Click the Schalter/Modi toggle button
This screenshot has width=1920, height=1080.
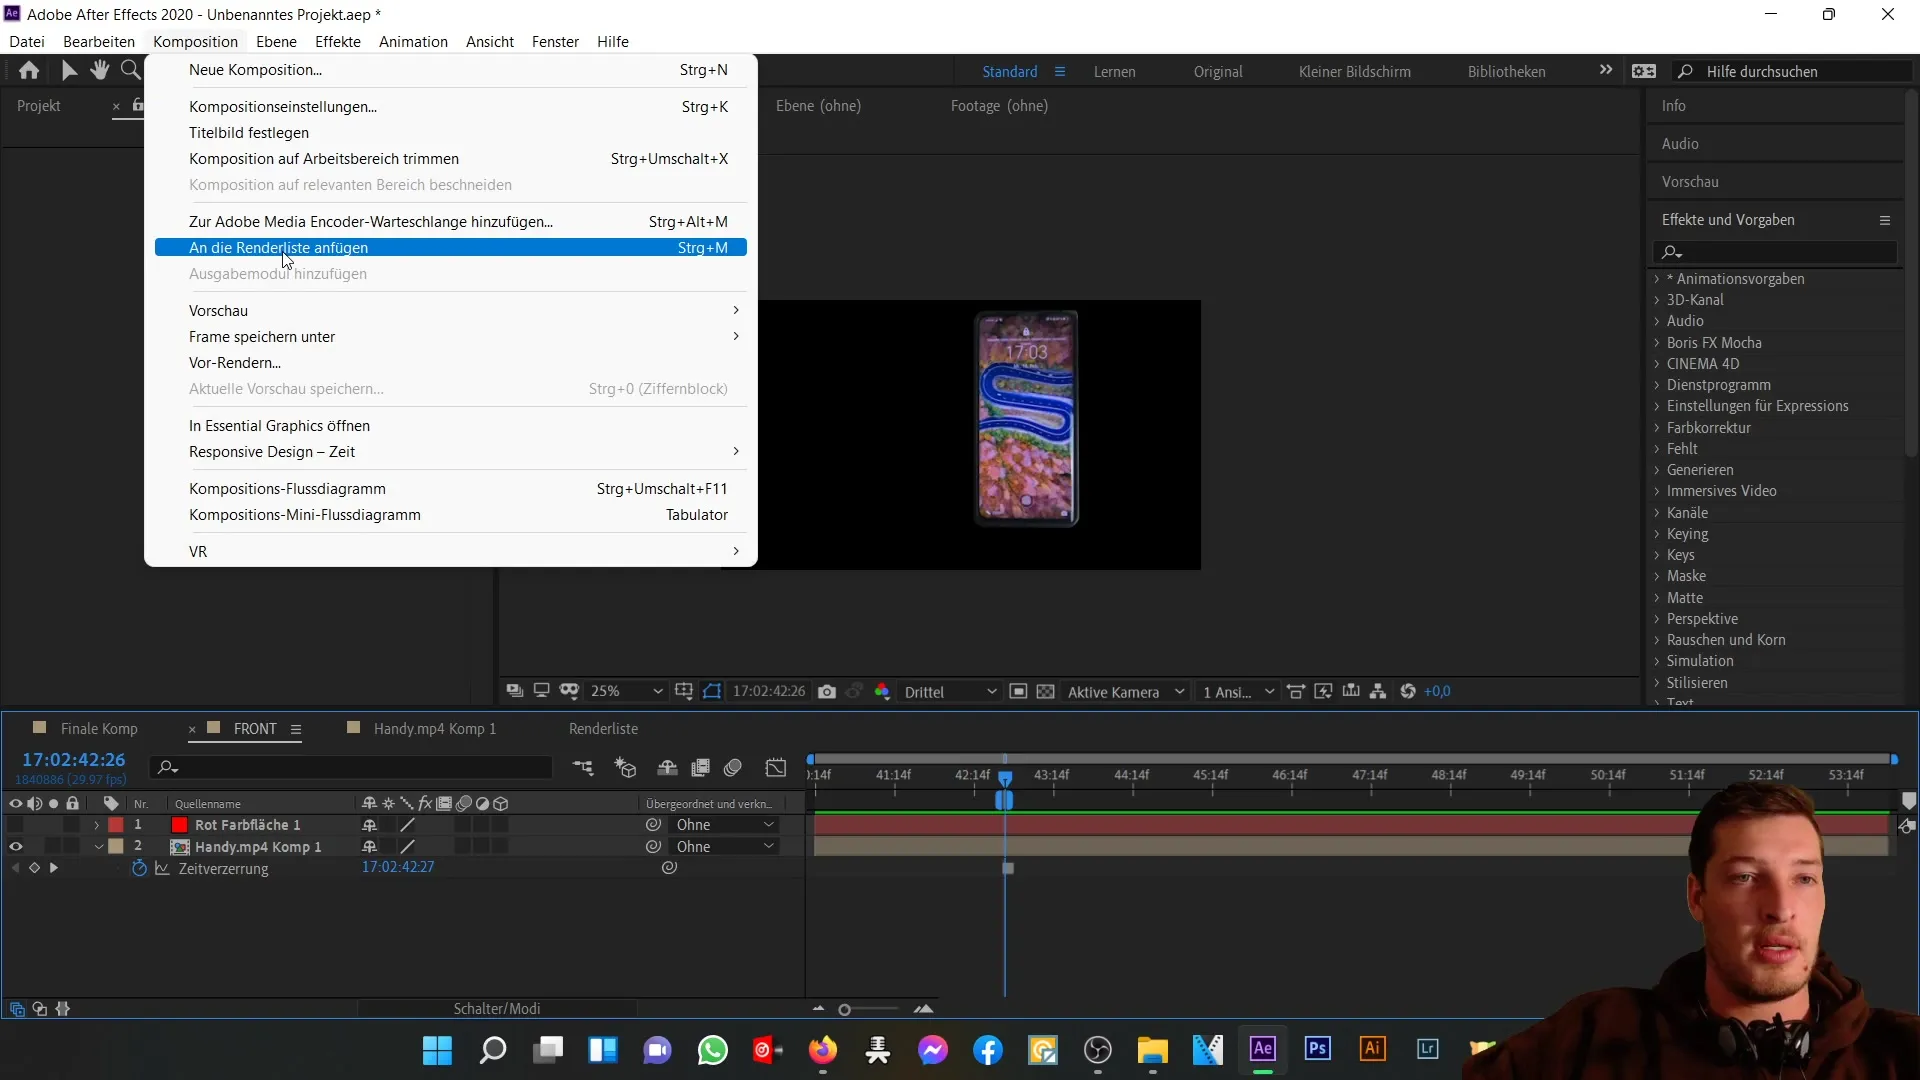pyautogui.click(x=497, y=1009)
